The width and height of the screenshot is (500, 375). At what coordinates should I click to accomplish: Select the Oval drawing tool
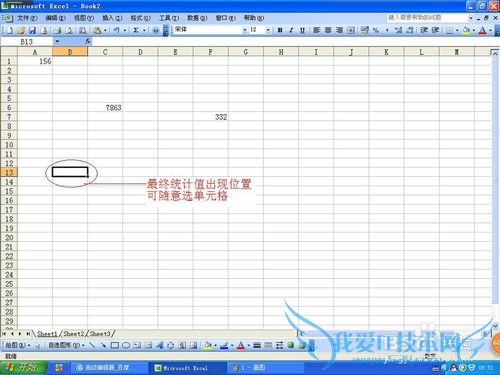coord(126,345)
